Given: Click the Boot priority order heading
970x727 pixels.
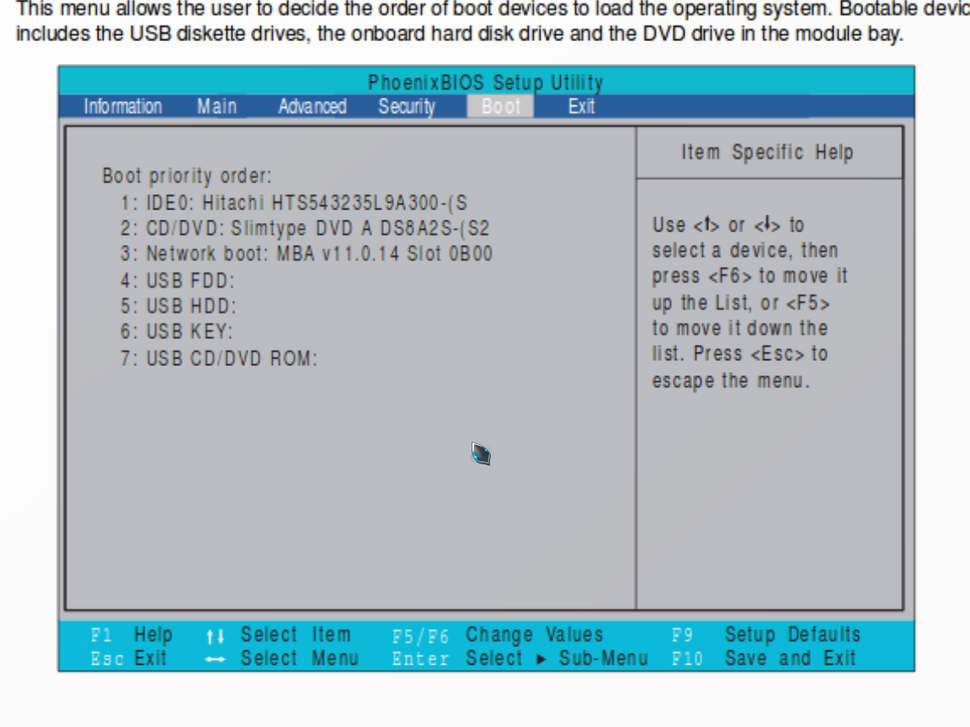Looking at the screenshot, I should (187, 176).
